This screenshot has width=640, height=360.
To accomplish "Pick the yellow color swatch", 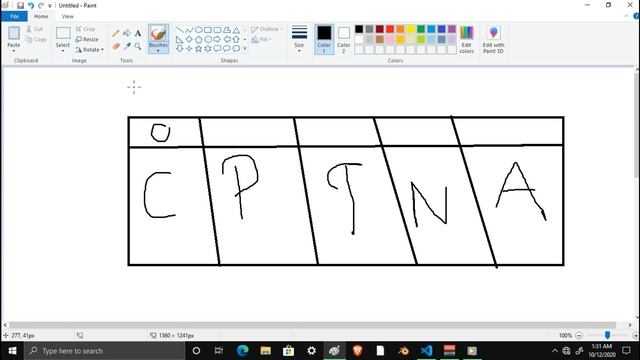I will 411,29.
